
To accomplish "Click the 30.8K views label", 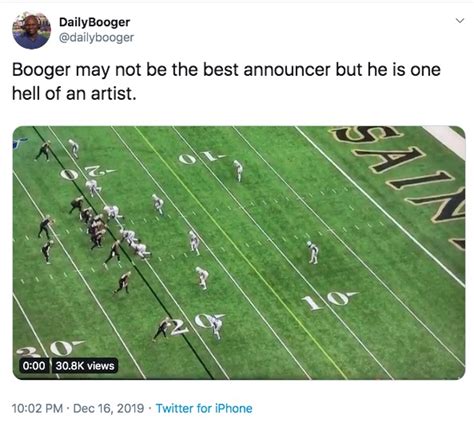I will click(x=85, y=366).
